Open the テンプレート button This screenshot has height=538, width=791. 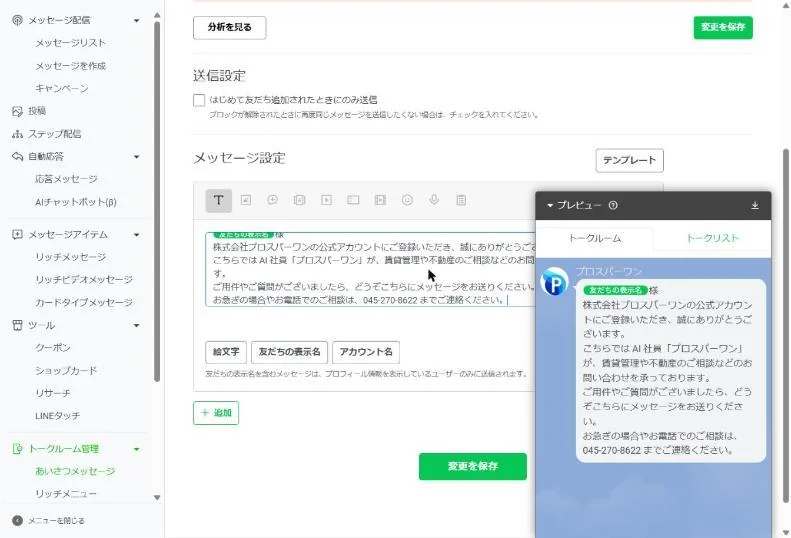tap(630, 160)
